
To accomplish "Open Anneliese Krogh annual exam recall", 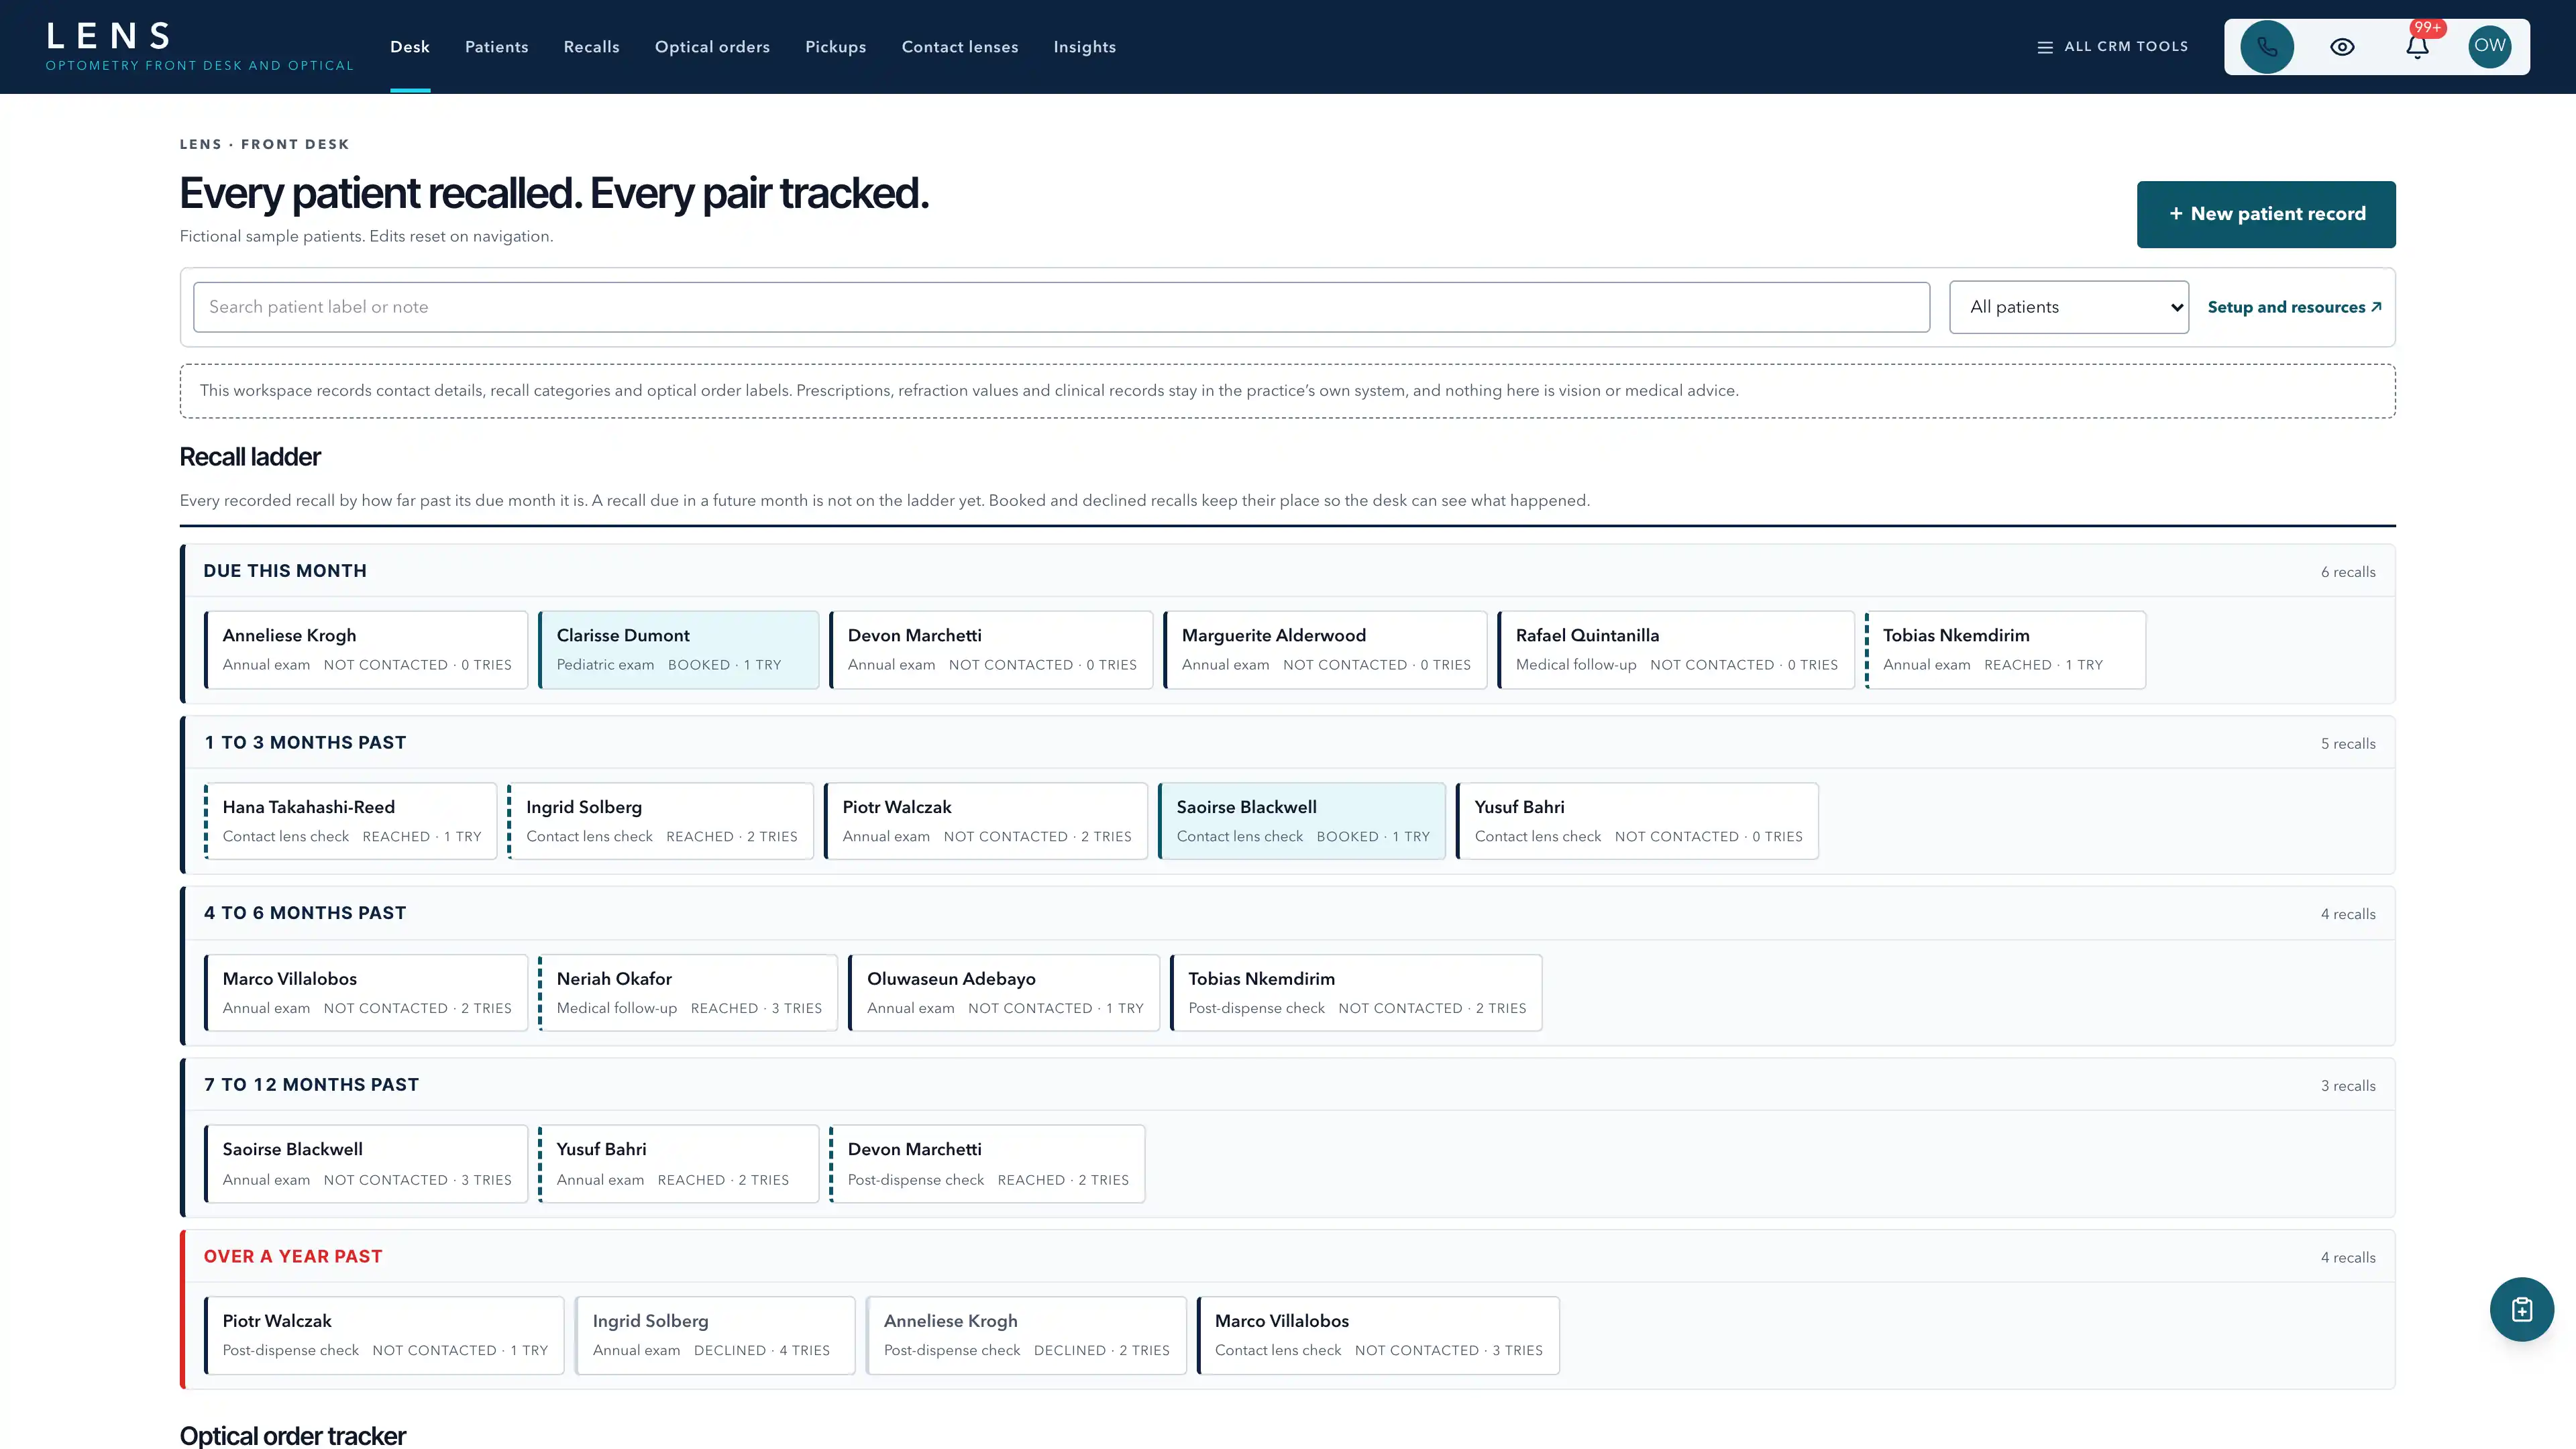I will pyautogui.click(x=366, y=649).
